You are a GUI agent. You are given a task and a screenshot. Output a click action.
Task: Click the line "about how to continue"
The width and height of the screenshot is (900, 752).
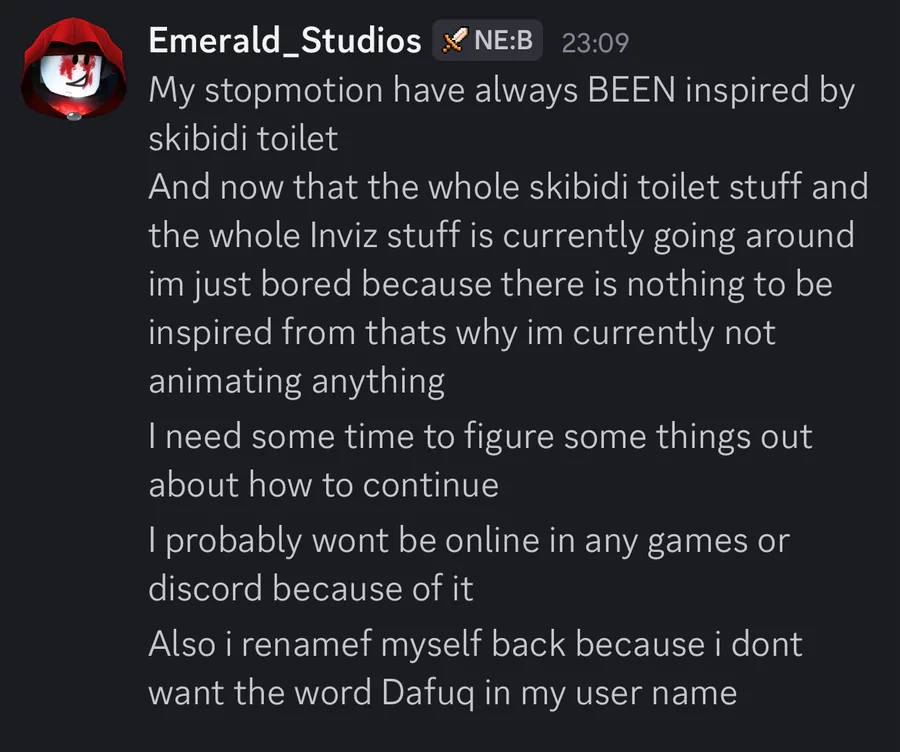click(323, 485)
